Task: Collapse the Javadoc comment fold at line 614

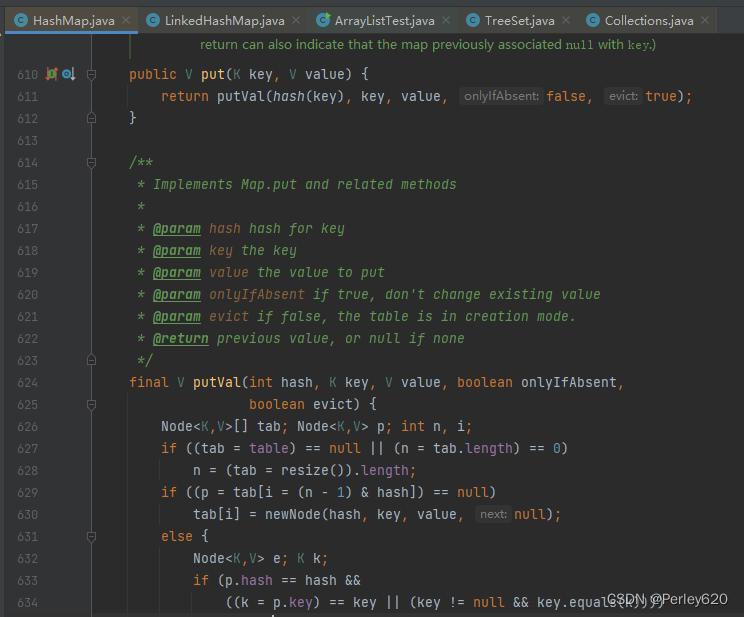Action: click(92, 163)
